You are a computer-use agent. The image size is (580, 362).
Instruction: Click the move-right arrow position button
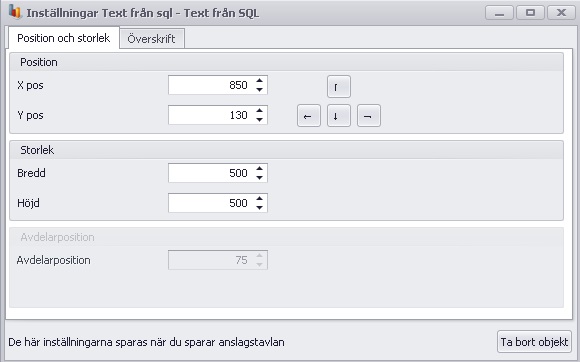coord(368,116)
